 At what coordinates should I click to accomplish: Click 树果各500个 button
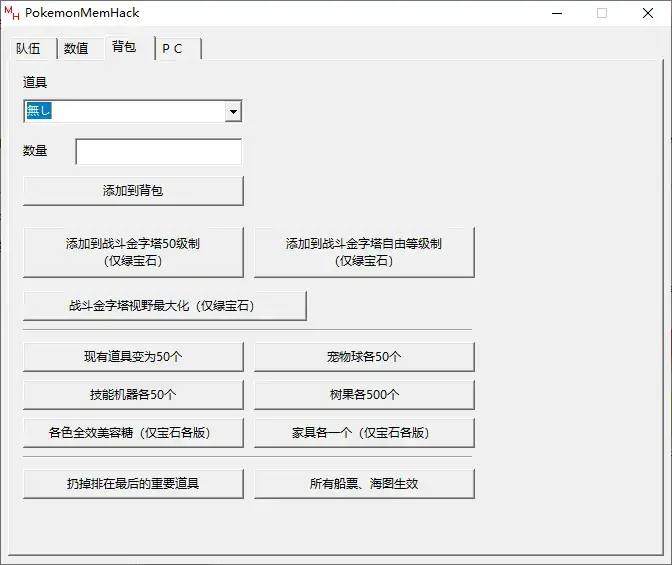(x=364, y=395)
